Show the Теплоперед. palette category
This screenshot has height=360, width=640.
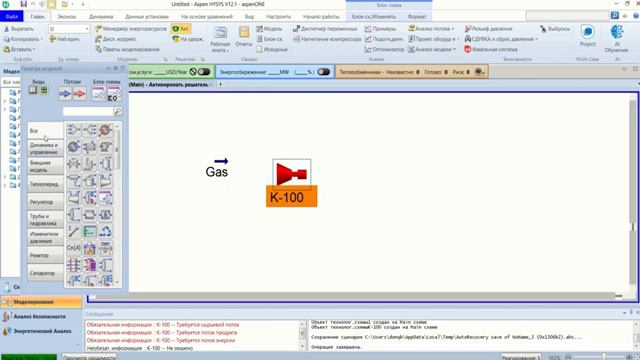[x=45, y=184]
